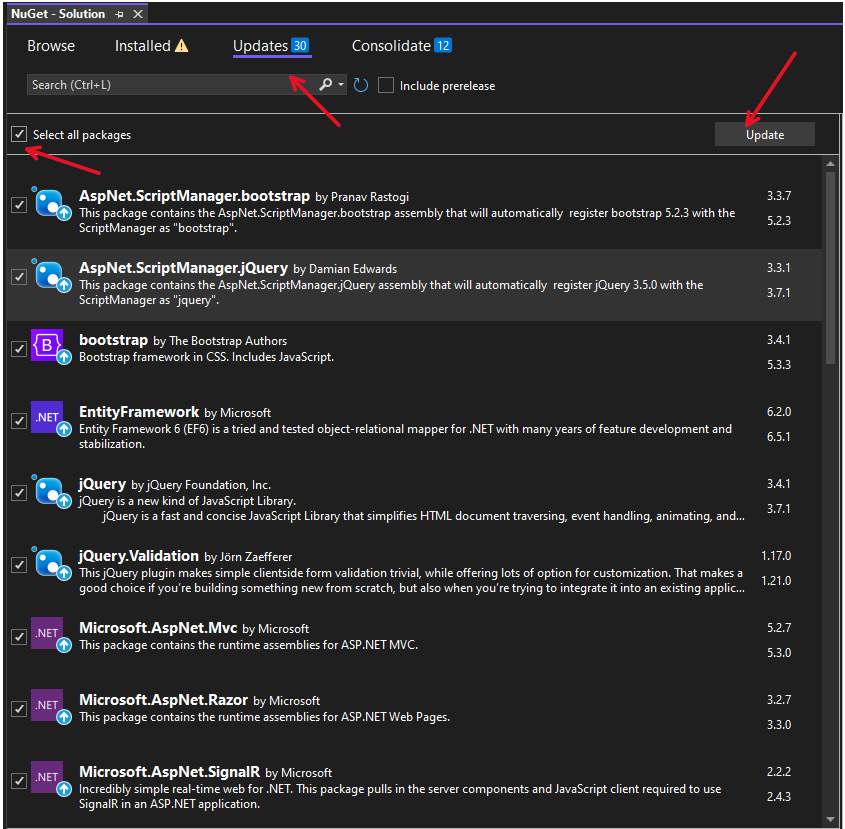845x829 pixels.
Task: Uncheck the Microsoft.AspNet.SignalR checkbox
Action: pyautogui.click(x=19, y=780)
